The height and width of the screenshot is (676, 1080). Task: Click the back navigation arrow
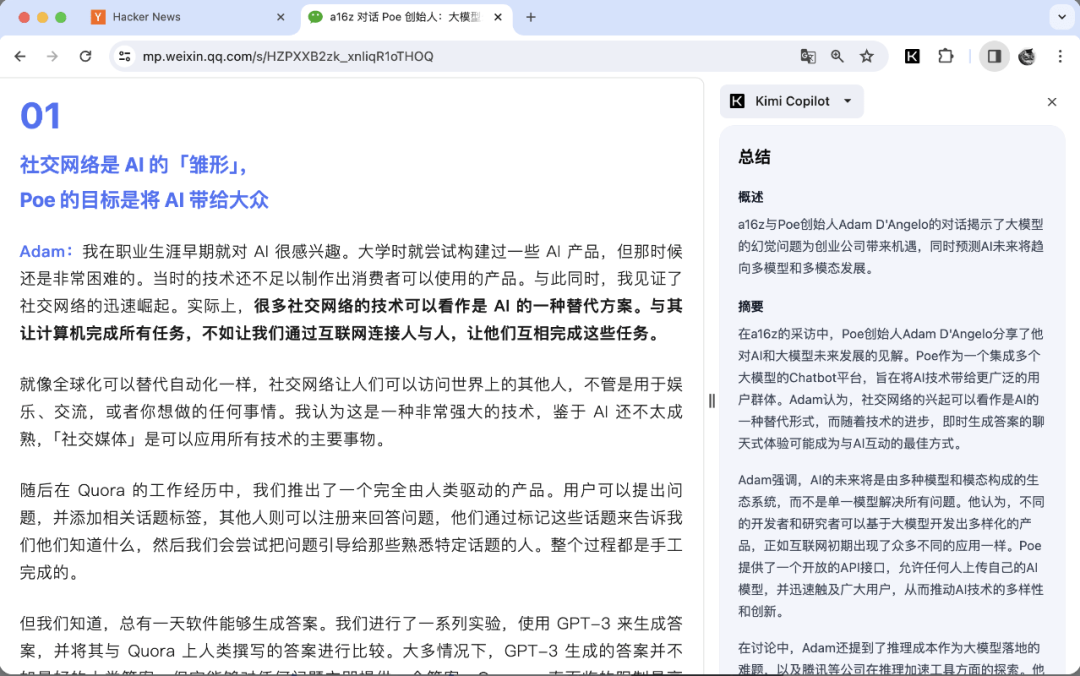(x=20, y=57)
